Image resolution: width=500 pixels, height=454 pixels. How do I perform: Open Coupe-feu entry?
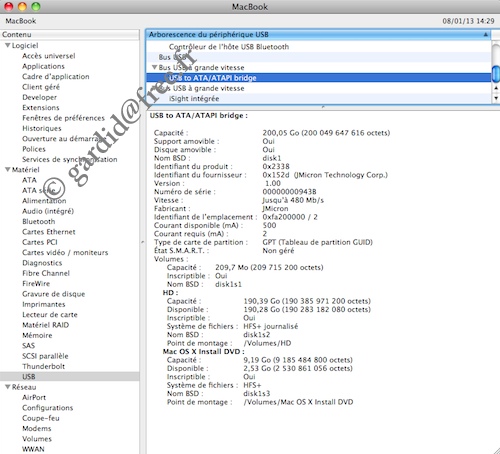[41, 418]
